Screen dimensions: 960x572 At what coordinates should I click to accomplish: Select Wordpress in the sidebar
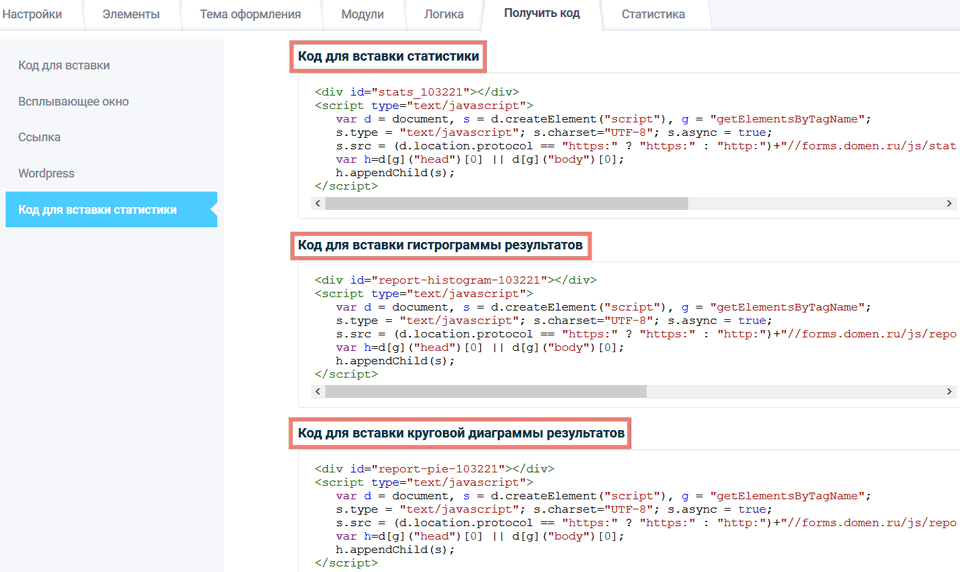click(x=46, y=173)
